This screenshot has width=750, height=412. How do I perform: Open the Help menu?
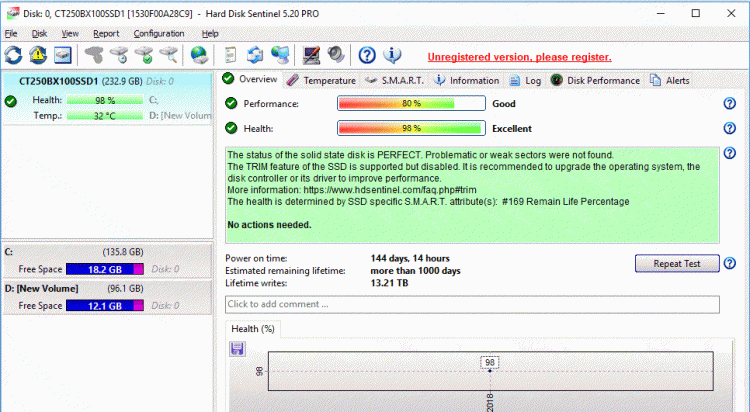(x=210, y=33)
